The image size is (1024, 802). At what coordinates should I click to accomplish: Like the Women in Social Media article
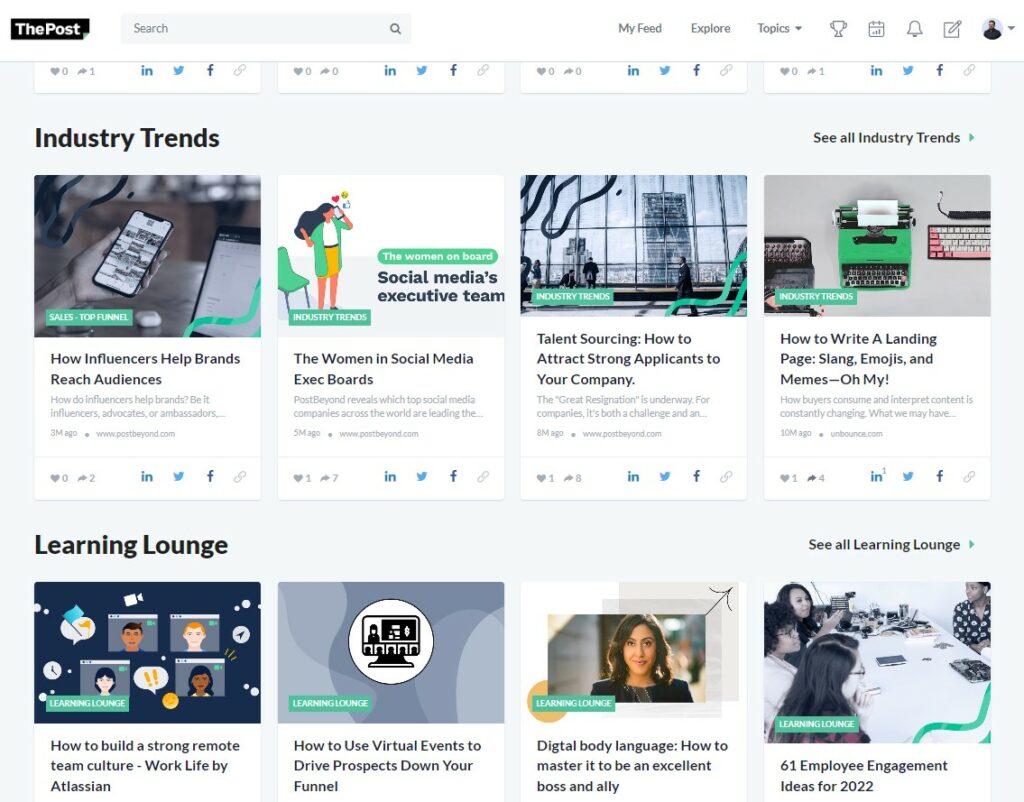tap(300, 477)
